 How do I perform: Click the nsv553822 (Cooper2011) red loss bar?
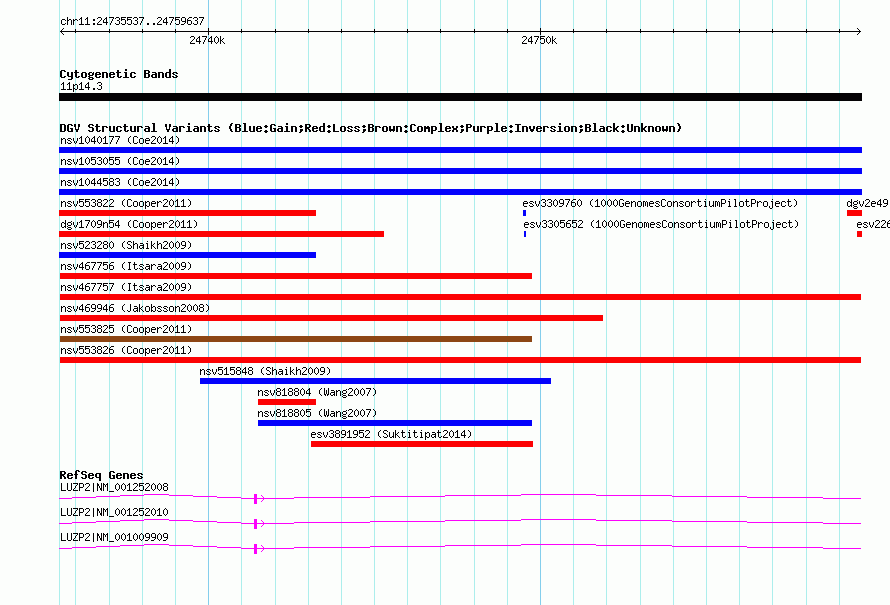(x=187, y=213)
